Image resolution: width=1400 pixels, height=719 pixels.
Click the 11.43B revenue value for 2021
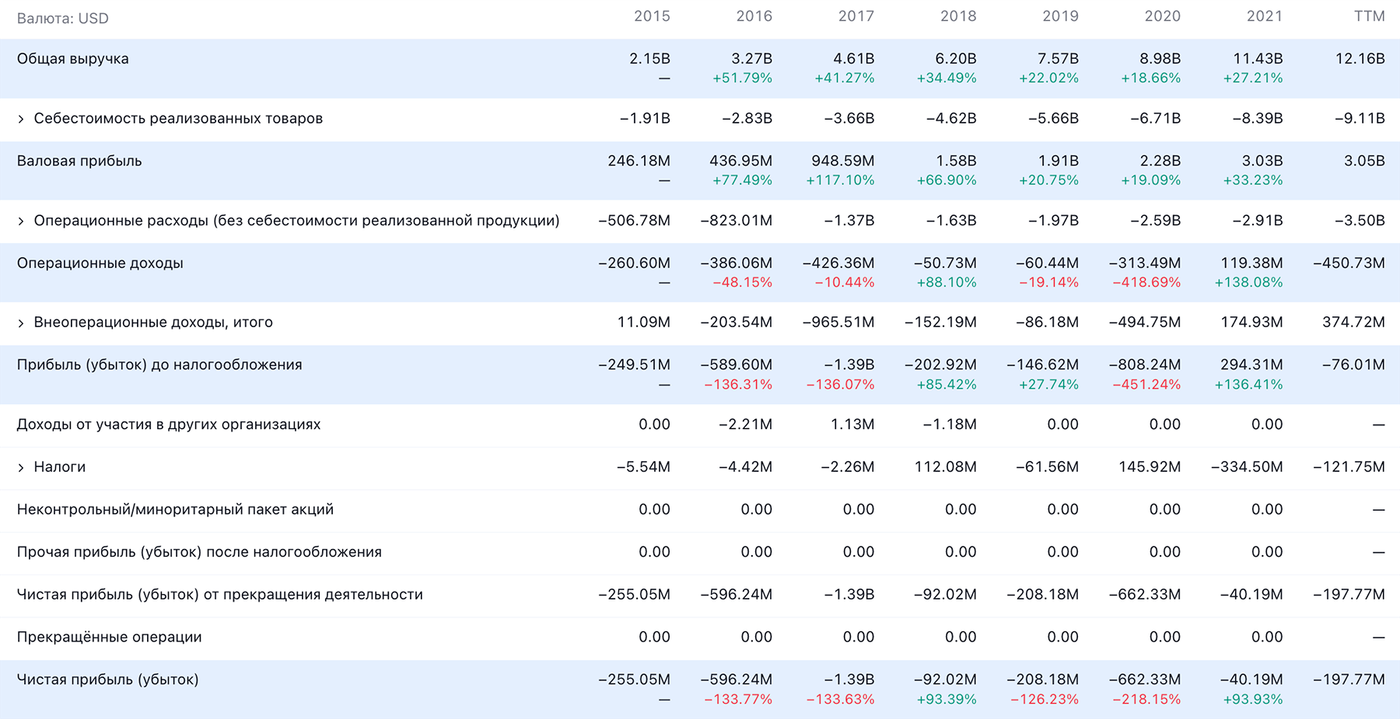[1257, 59]
